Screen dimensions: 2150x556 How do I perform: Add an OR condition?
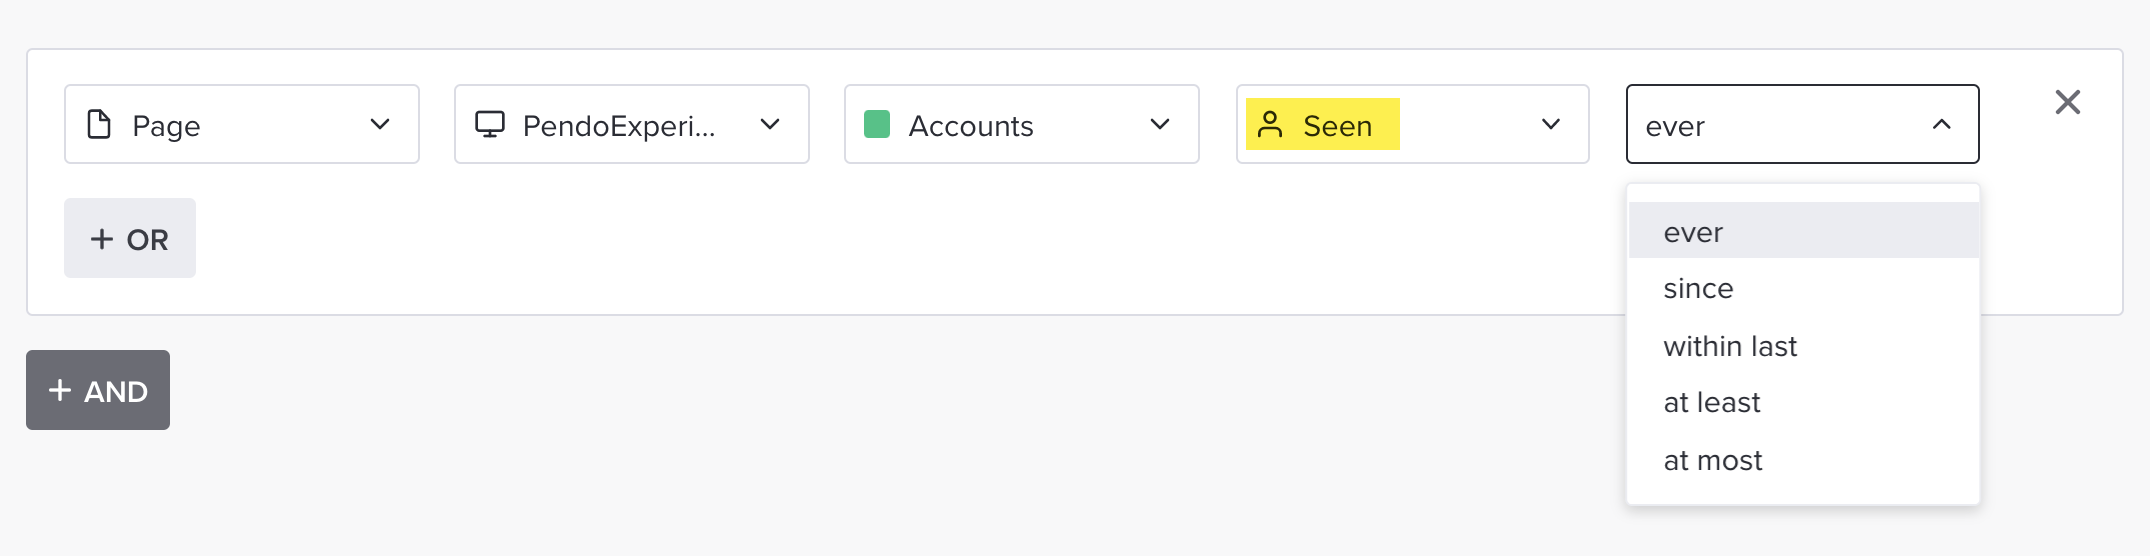point(130,238)
